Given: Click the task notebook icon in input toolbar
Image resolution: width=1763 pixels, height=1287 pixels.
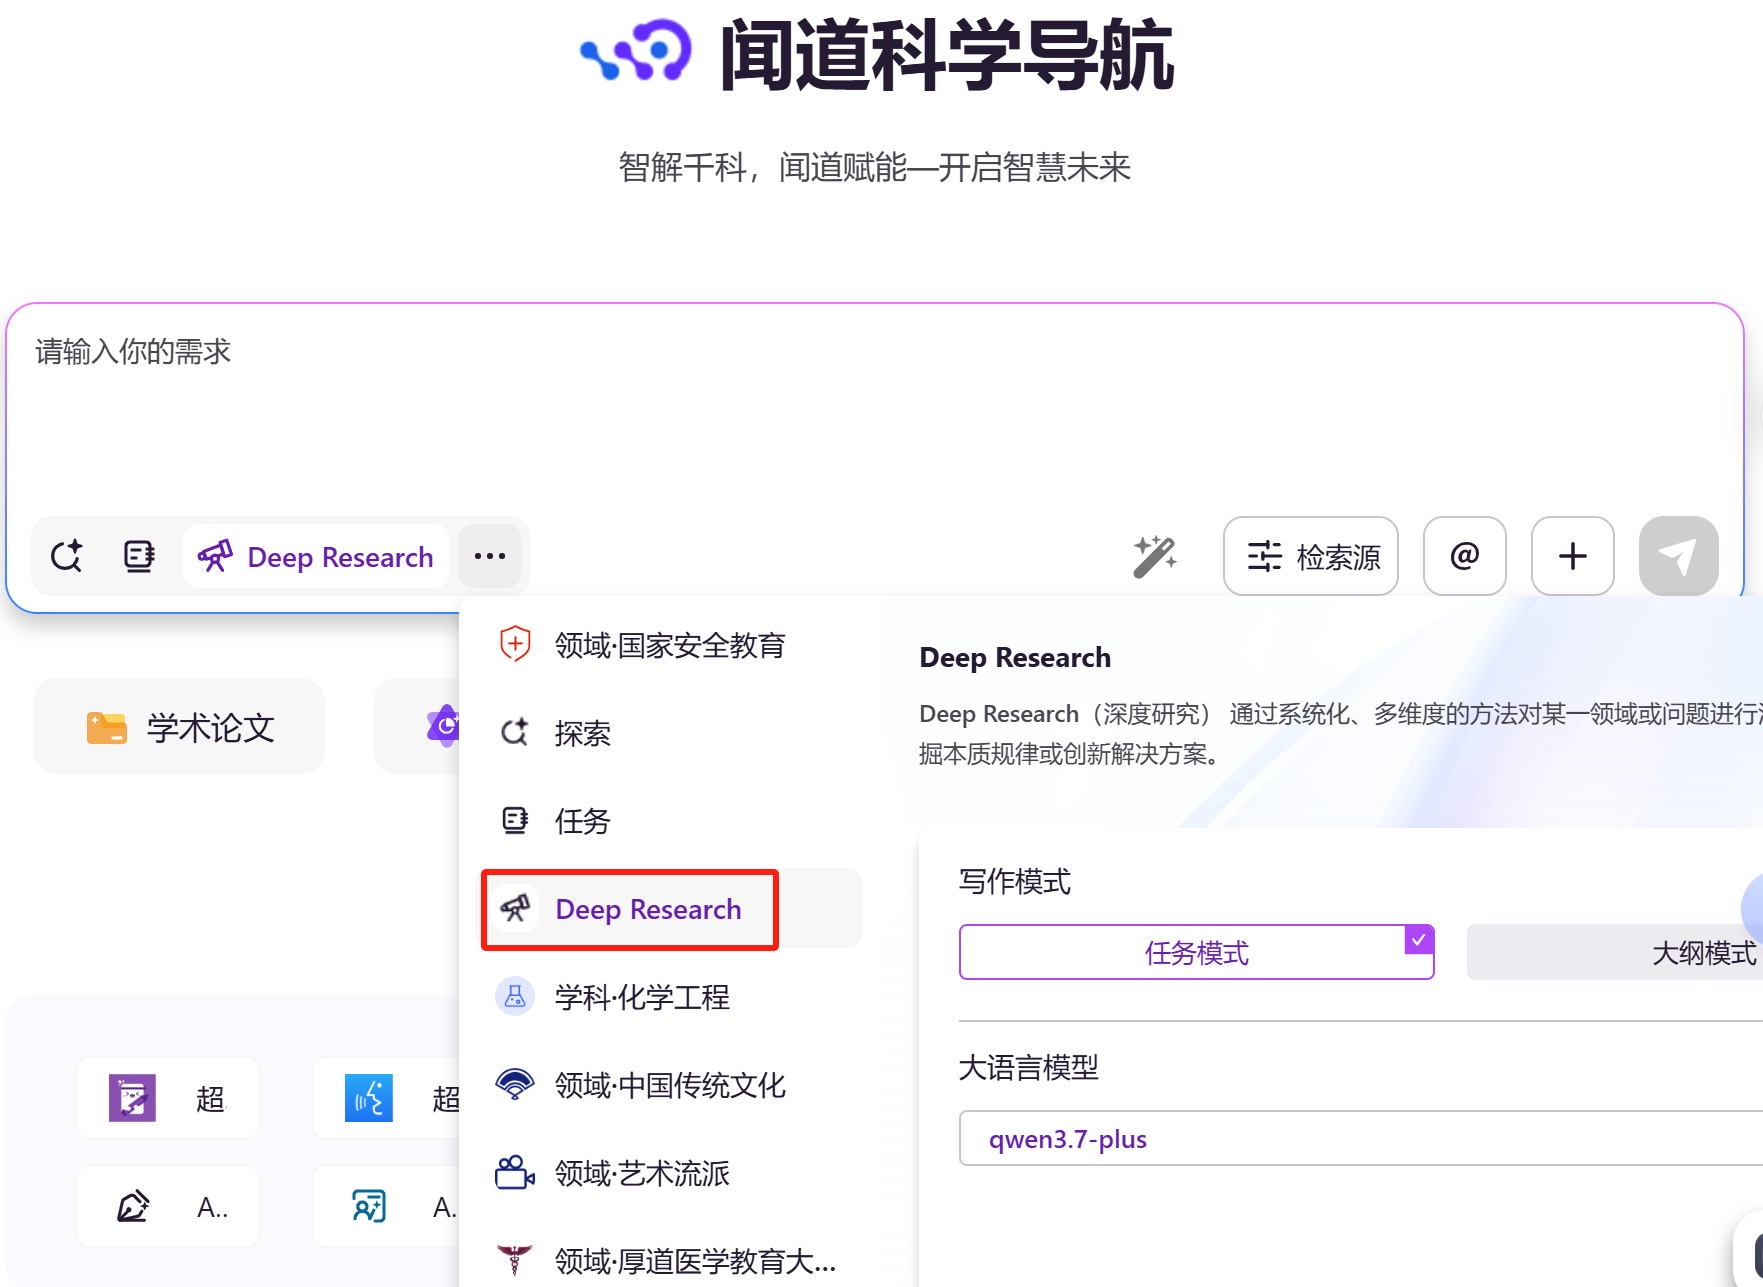Looking at the screenshot, I should click(139, 556).
